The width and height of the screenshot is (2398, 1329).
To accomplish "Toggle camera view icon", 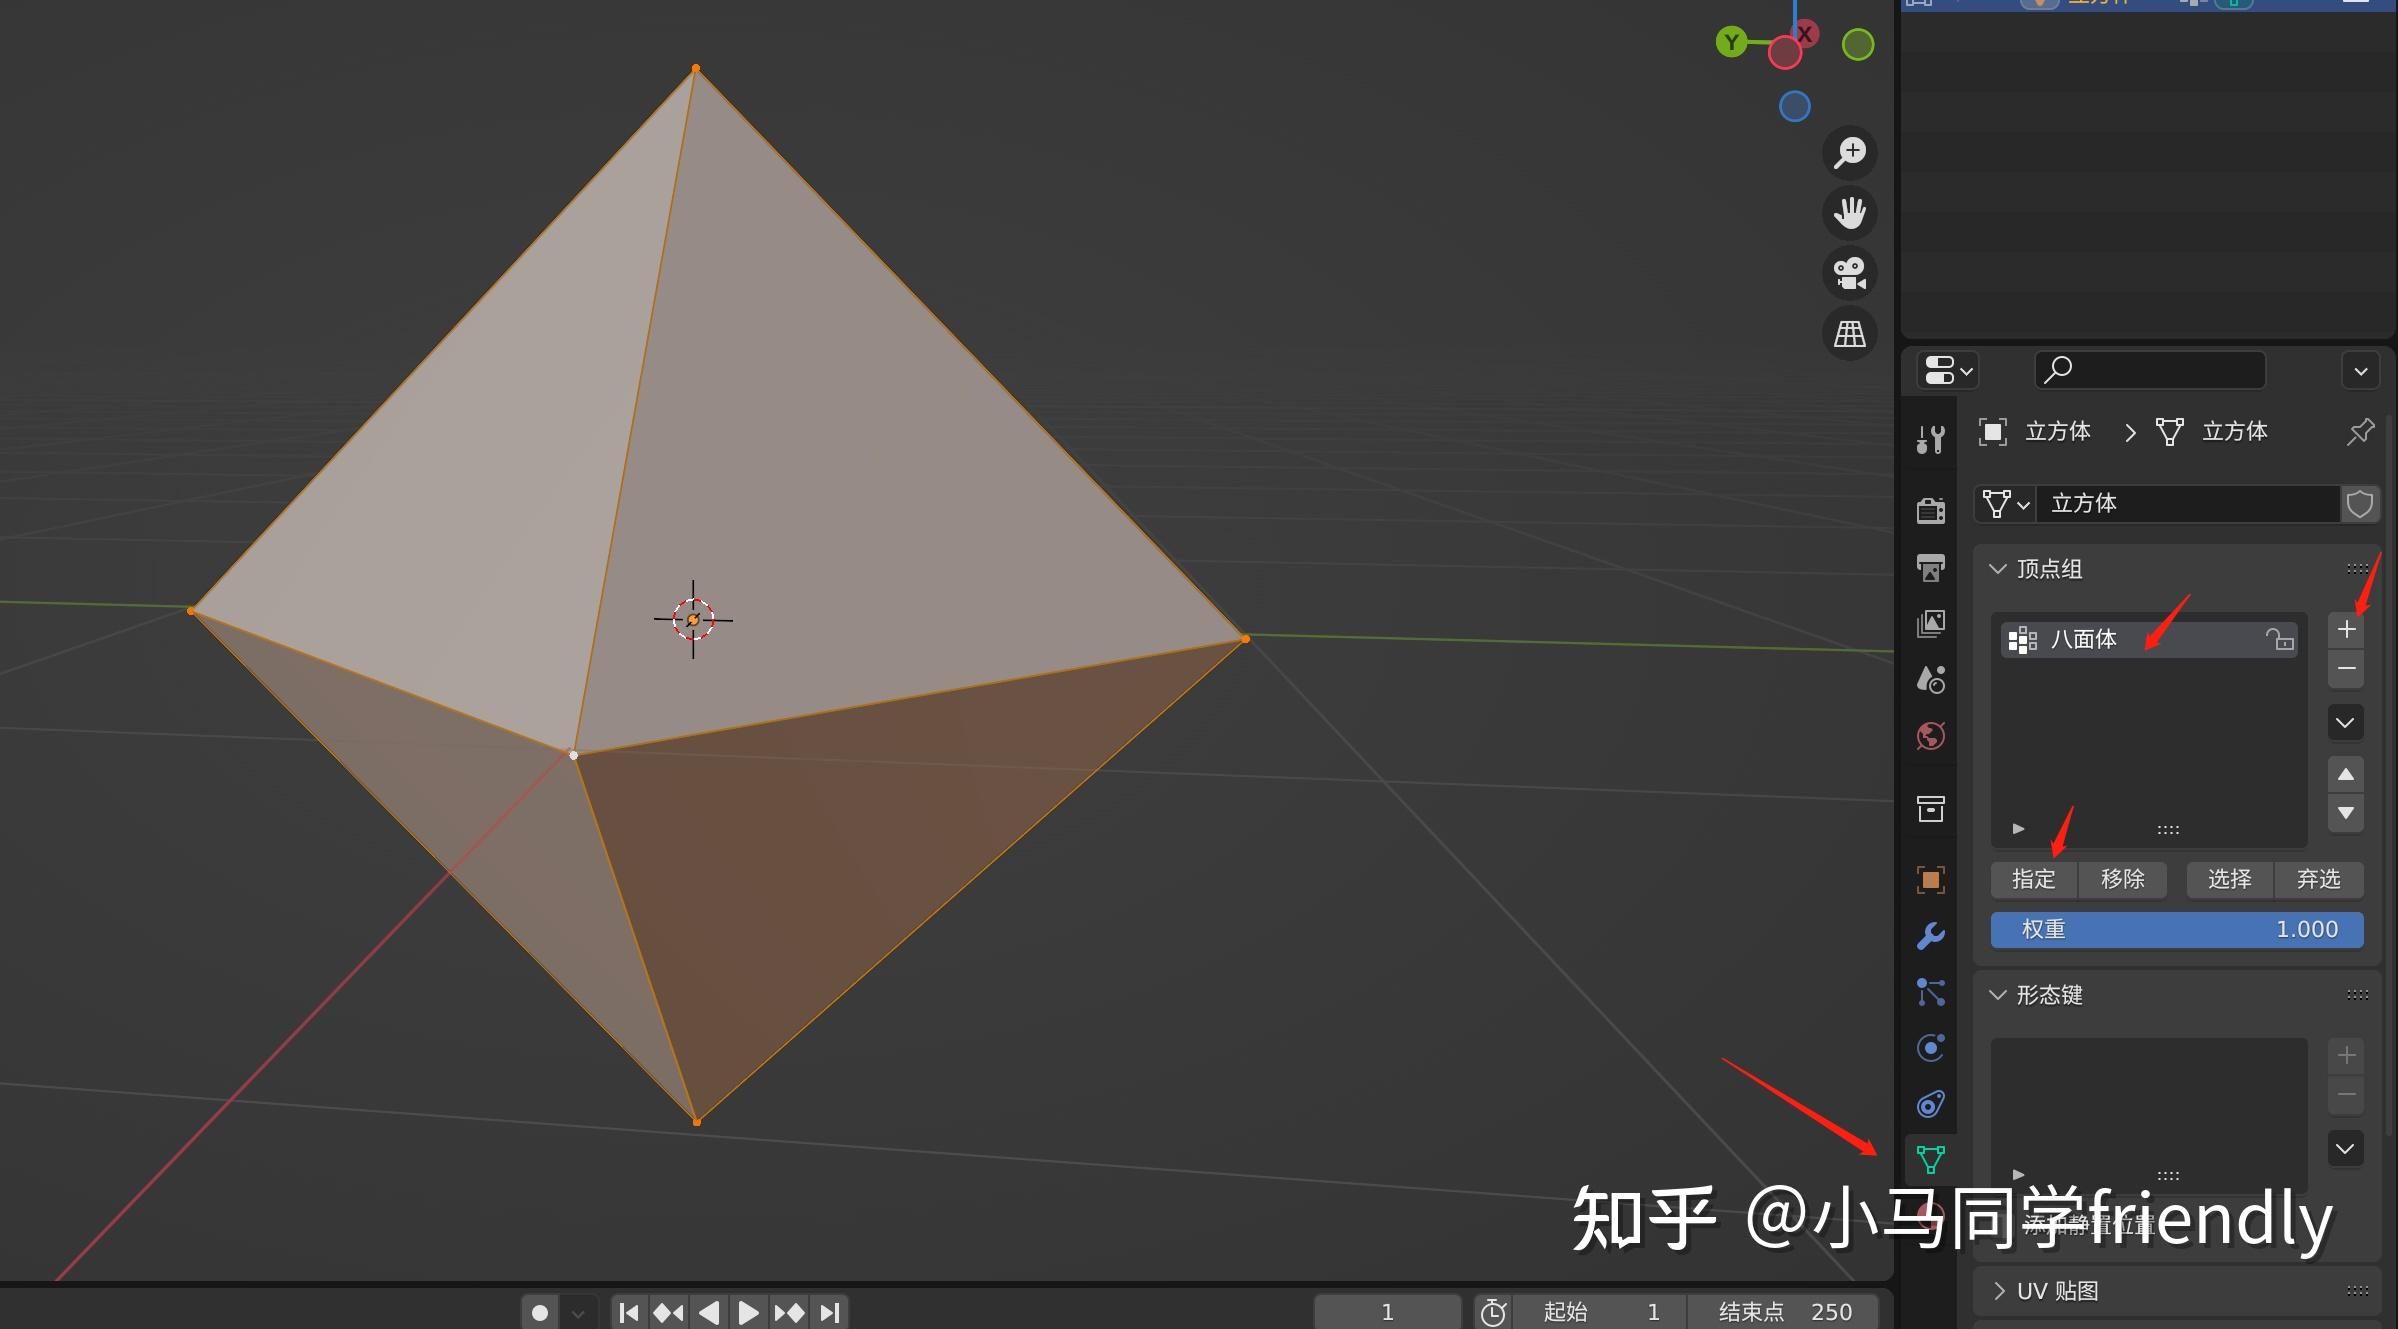I will coord(1849,273).
